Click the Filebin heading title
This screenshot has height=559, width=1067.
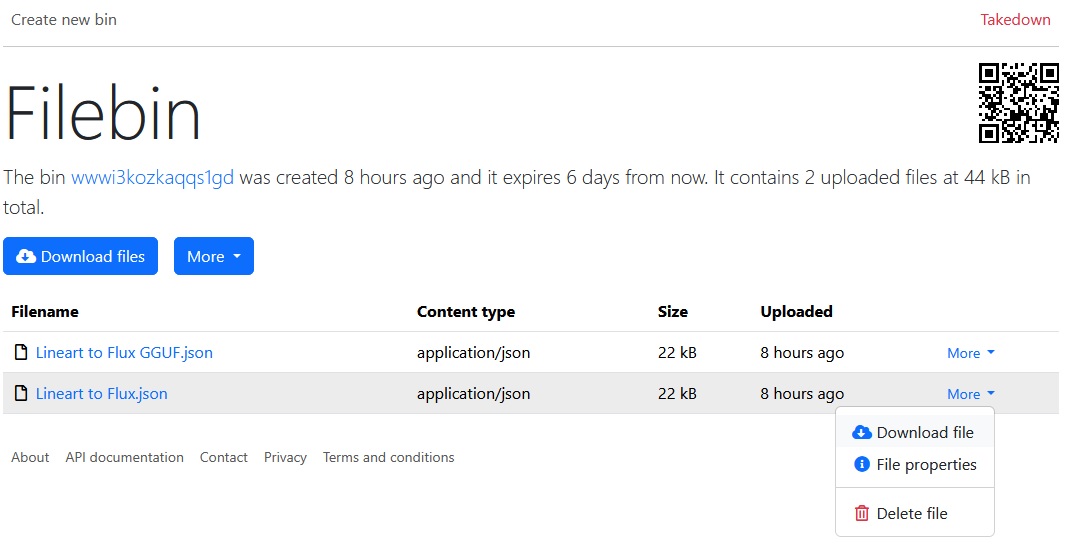click(x=103, y=113)
